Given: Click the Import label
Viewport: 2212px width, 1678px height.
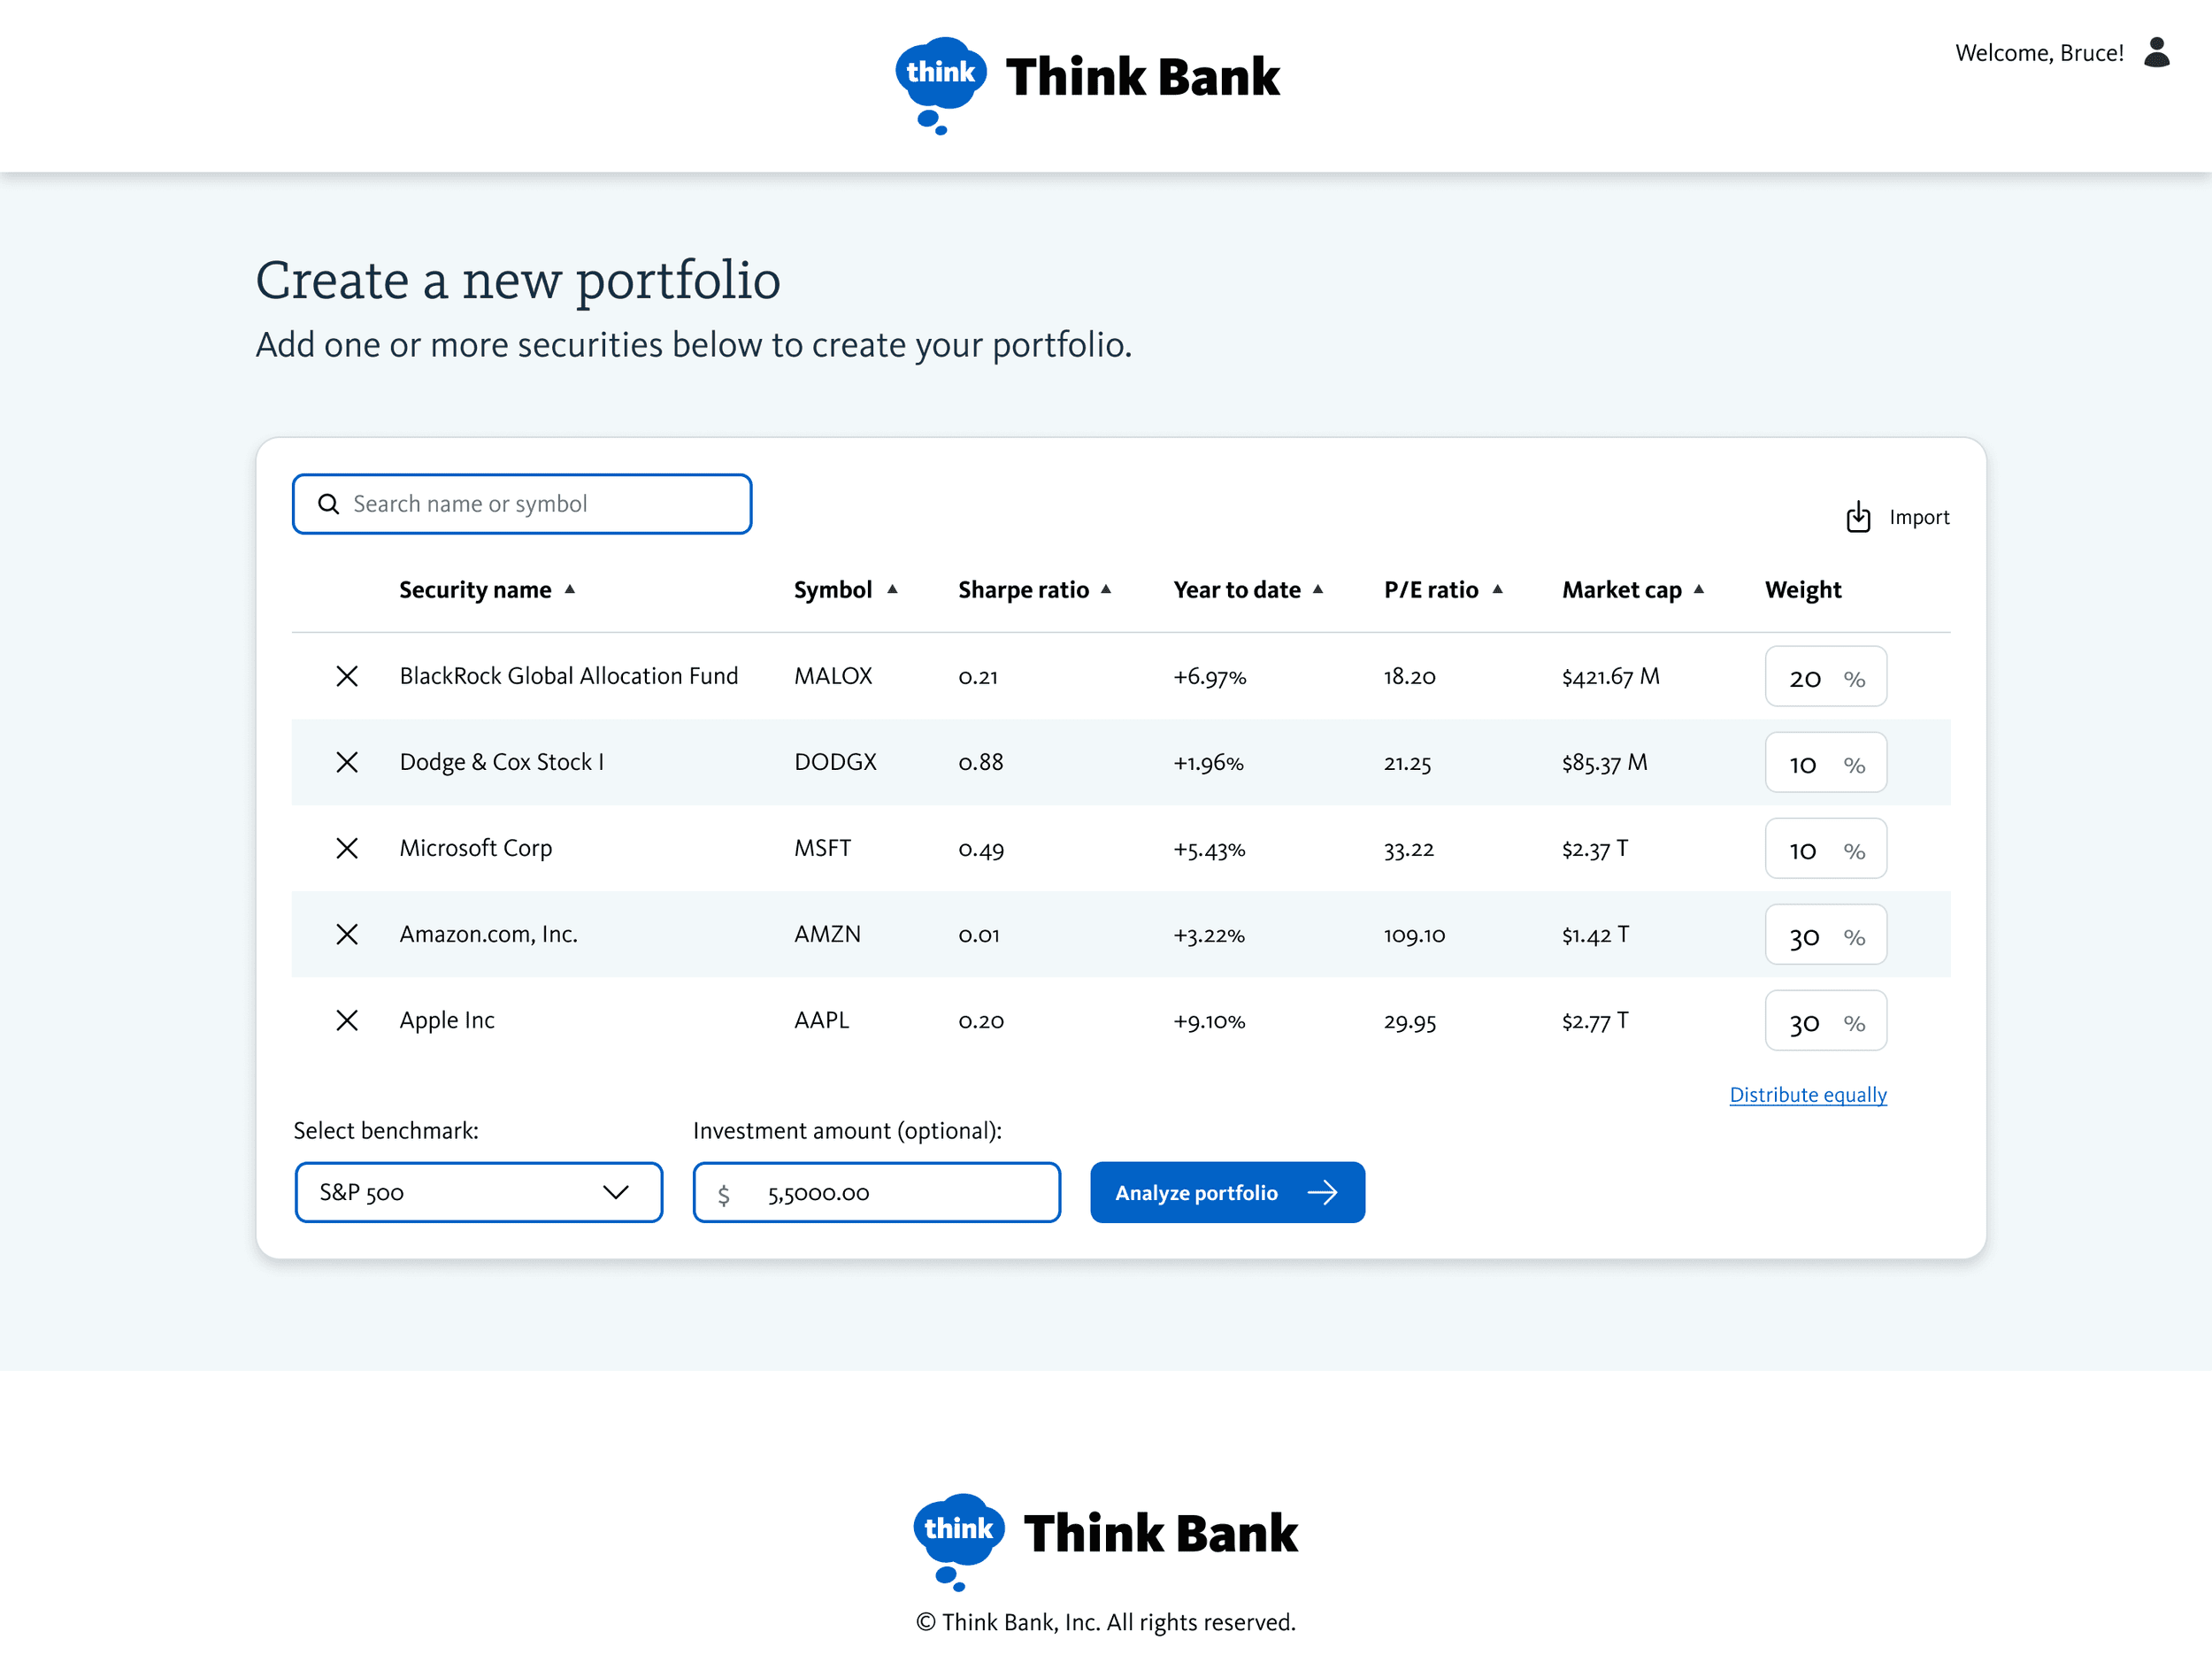Looking at the screenshot, I should click(1919, 517).
